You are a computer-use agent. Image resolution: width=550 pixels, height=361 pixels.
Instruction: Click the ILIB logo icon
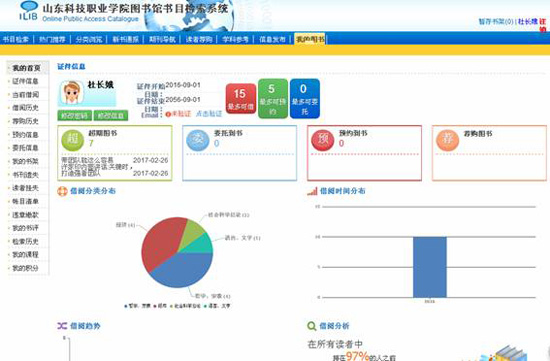coord(28,11)
